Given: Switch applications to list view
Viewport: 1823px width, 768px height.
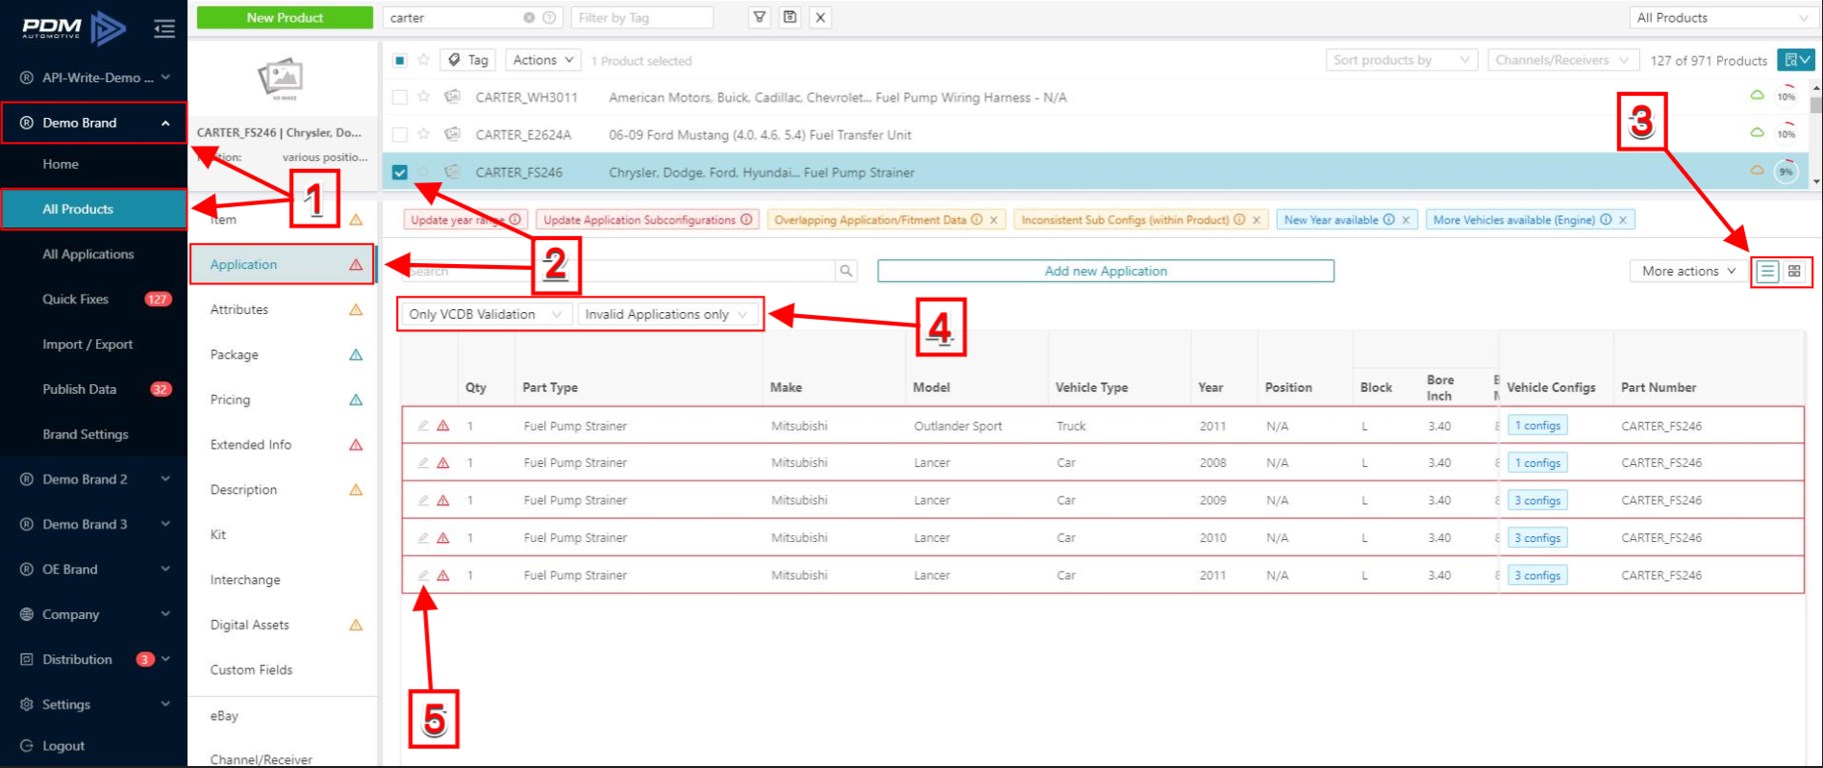Looking at the screenshot, I should [x=1768, y=271].
